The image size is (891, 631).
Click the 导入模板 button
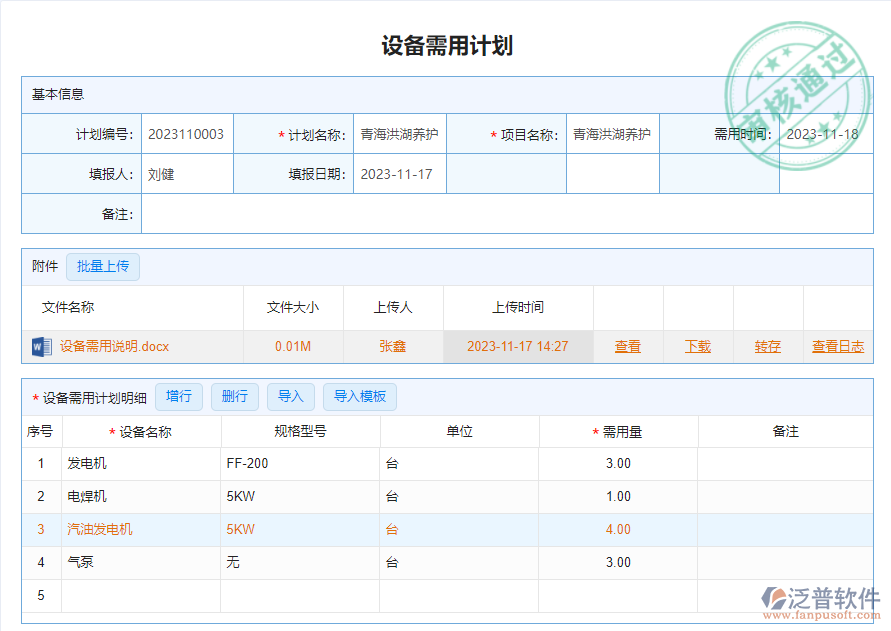[x=359, y=397]
